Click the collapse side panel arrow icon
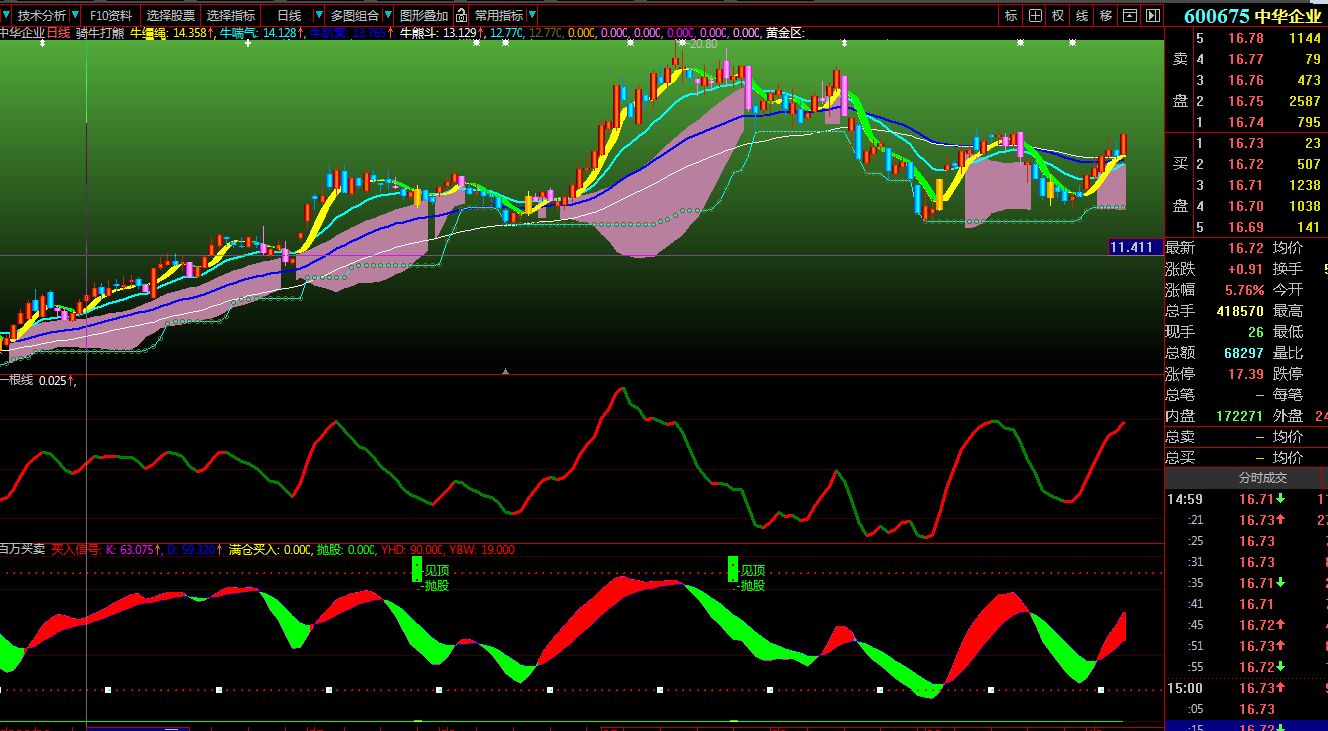This screenshot has width=1328, height=731. coord(1153,15)
